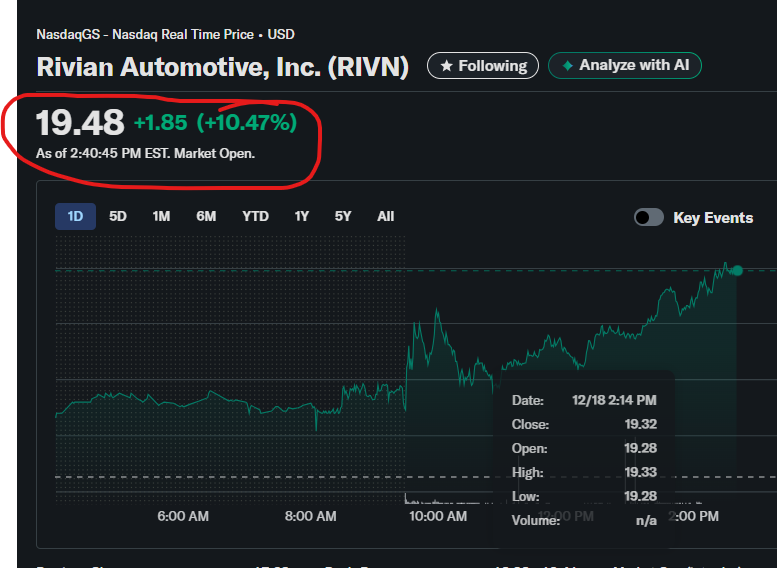Switch chart to 5D range
Image resolution: width=777 pixels, height=568 pixels.
click(118, 217)
